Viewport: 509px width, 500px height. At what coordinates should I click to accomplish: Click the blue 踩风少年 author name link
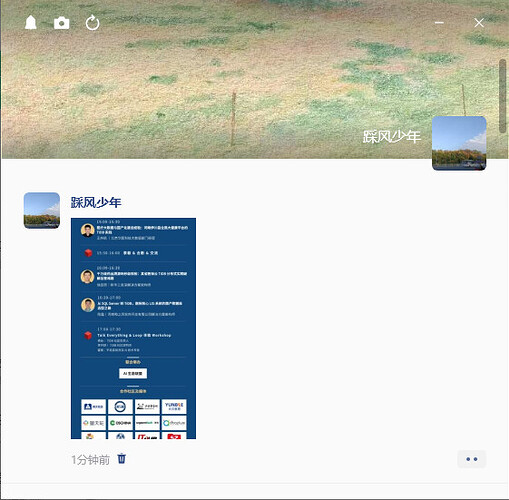(x=96, y=202)
